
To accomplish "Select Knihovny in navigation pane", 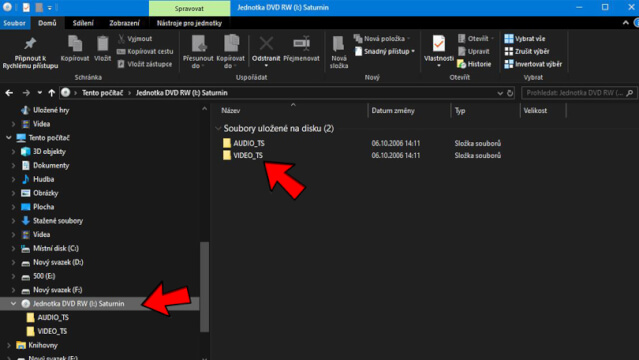I will click(x=43, y=345).
